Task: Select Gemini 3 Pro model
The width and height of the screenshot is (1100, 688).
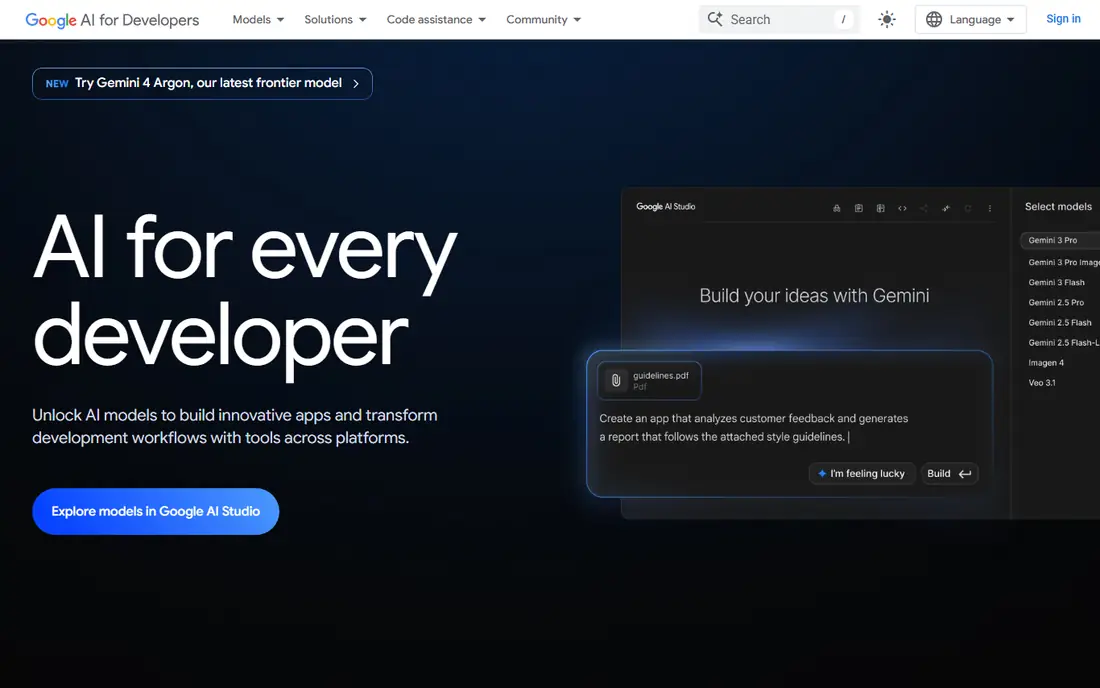Action: pyautogui.click(x=1059, y=241)
